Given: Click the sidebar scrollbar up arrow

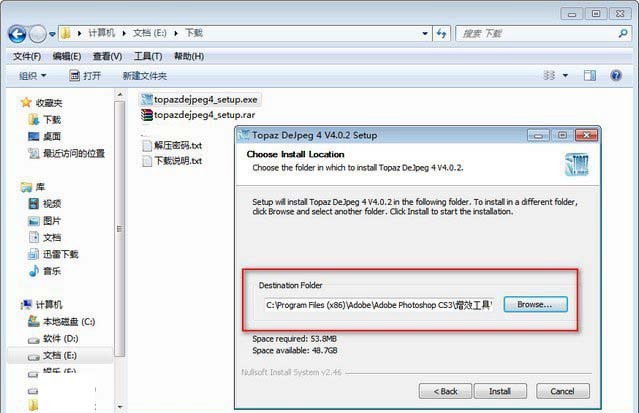Looking at the screenshot, I should coord(120,95).
